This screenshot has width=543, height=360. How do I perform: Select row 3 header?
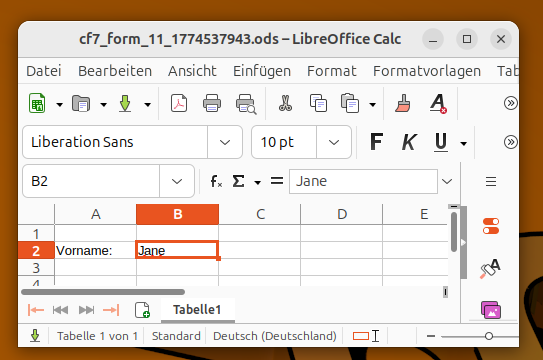tap(36, 268)
